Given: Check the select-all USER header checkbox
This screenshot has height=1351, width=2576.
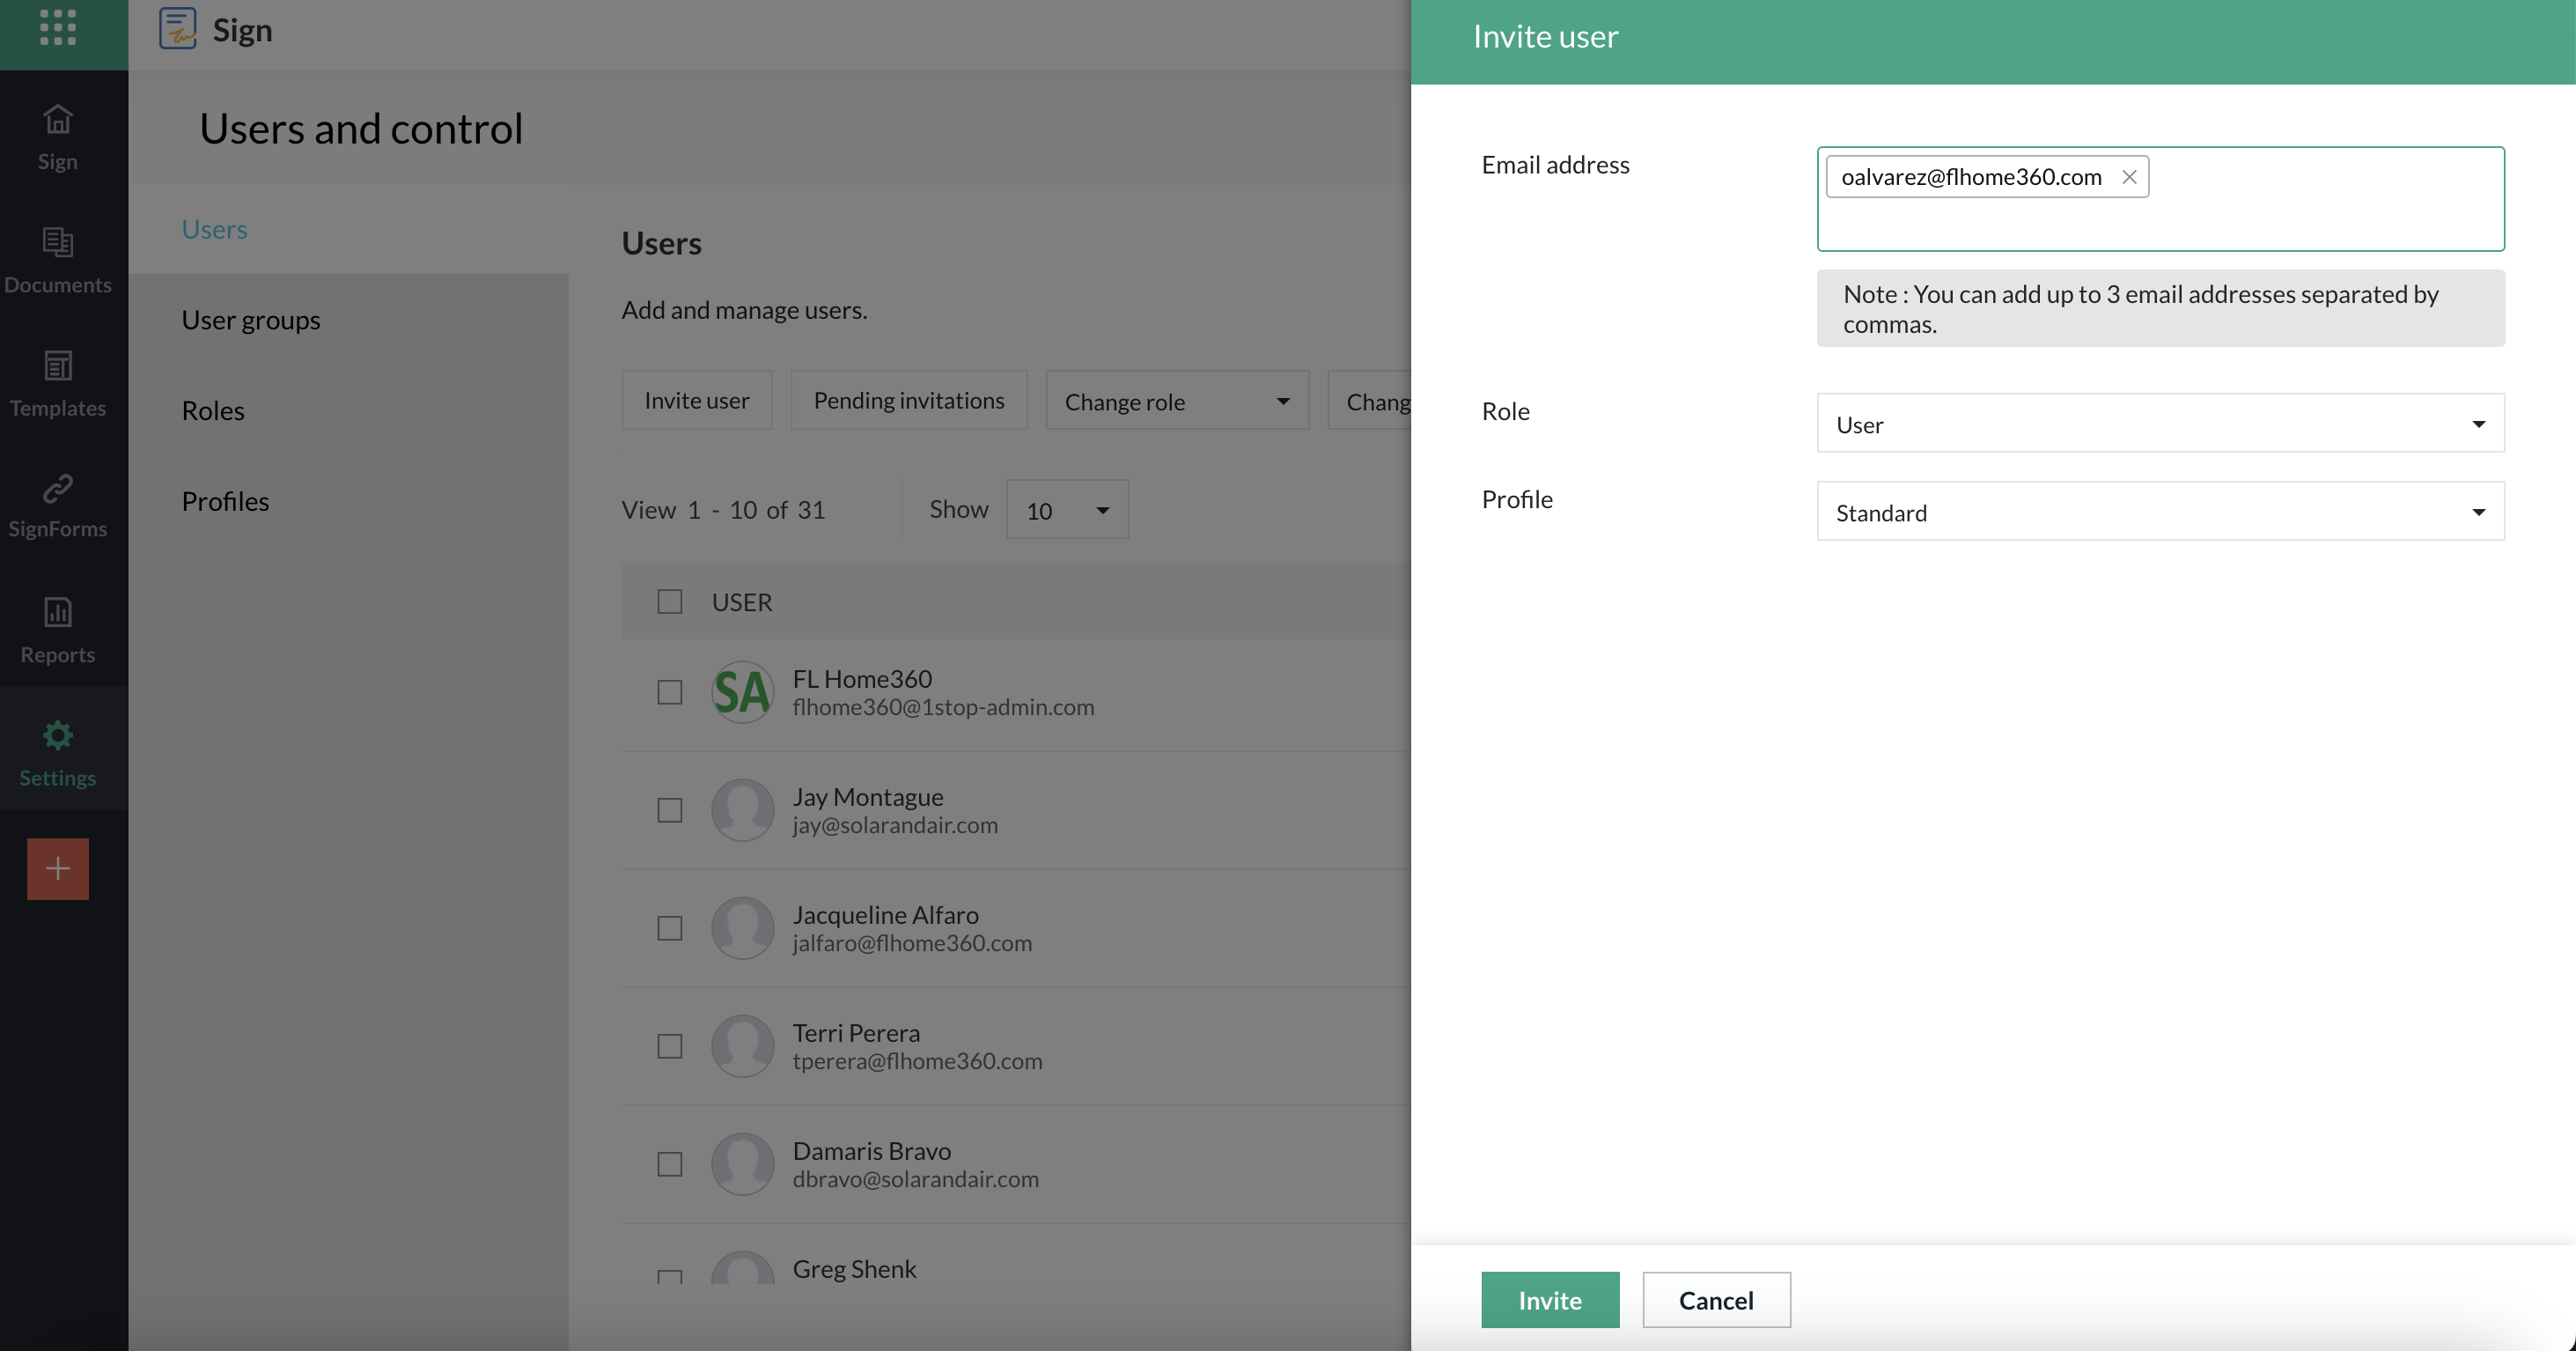Looking at the screenshot, I should 669,601.
